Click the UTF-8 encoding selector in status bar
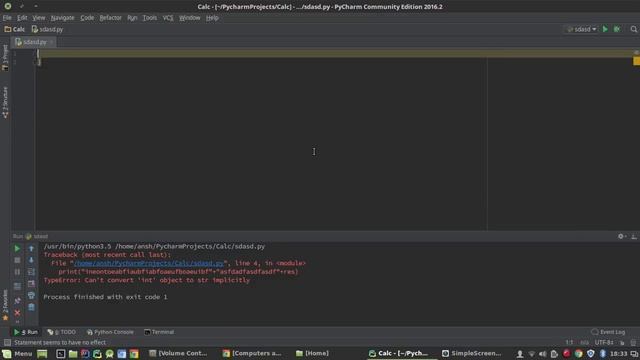 (x=604, y=342)
